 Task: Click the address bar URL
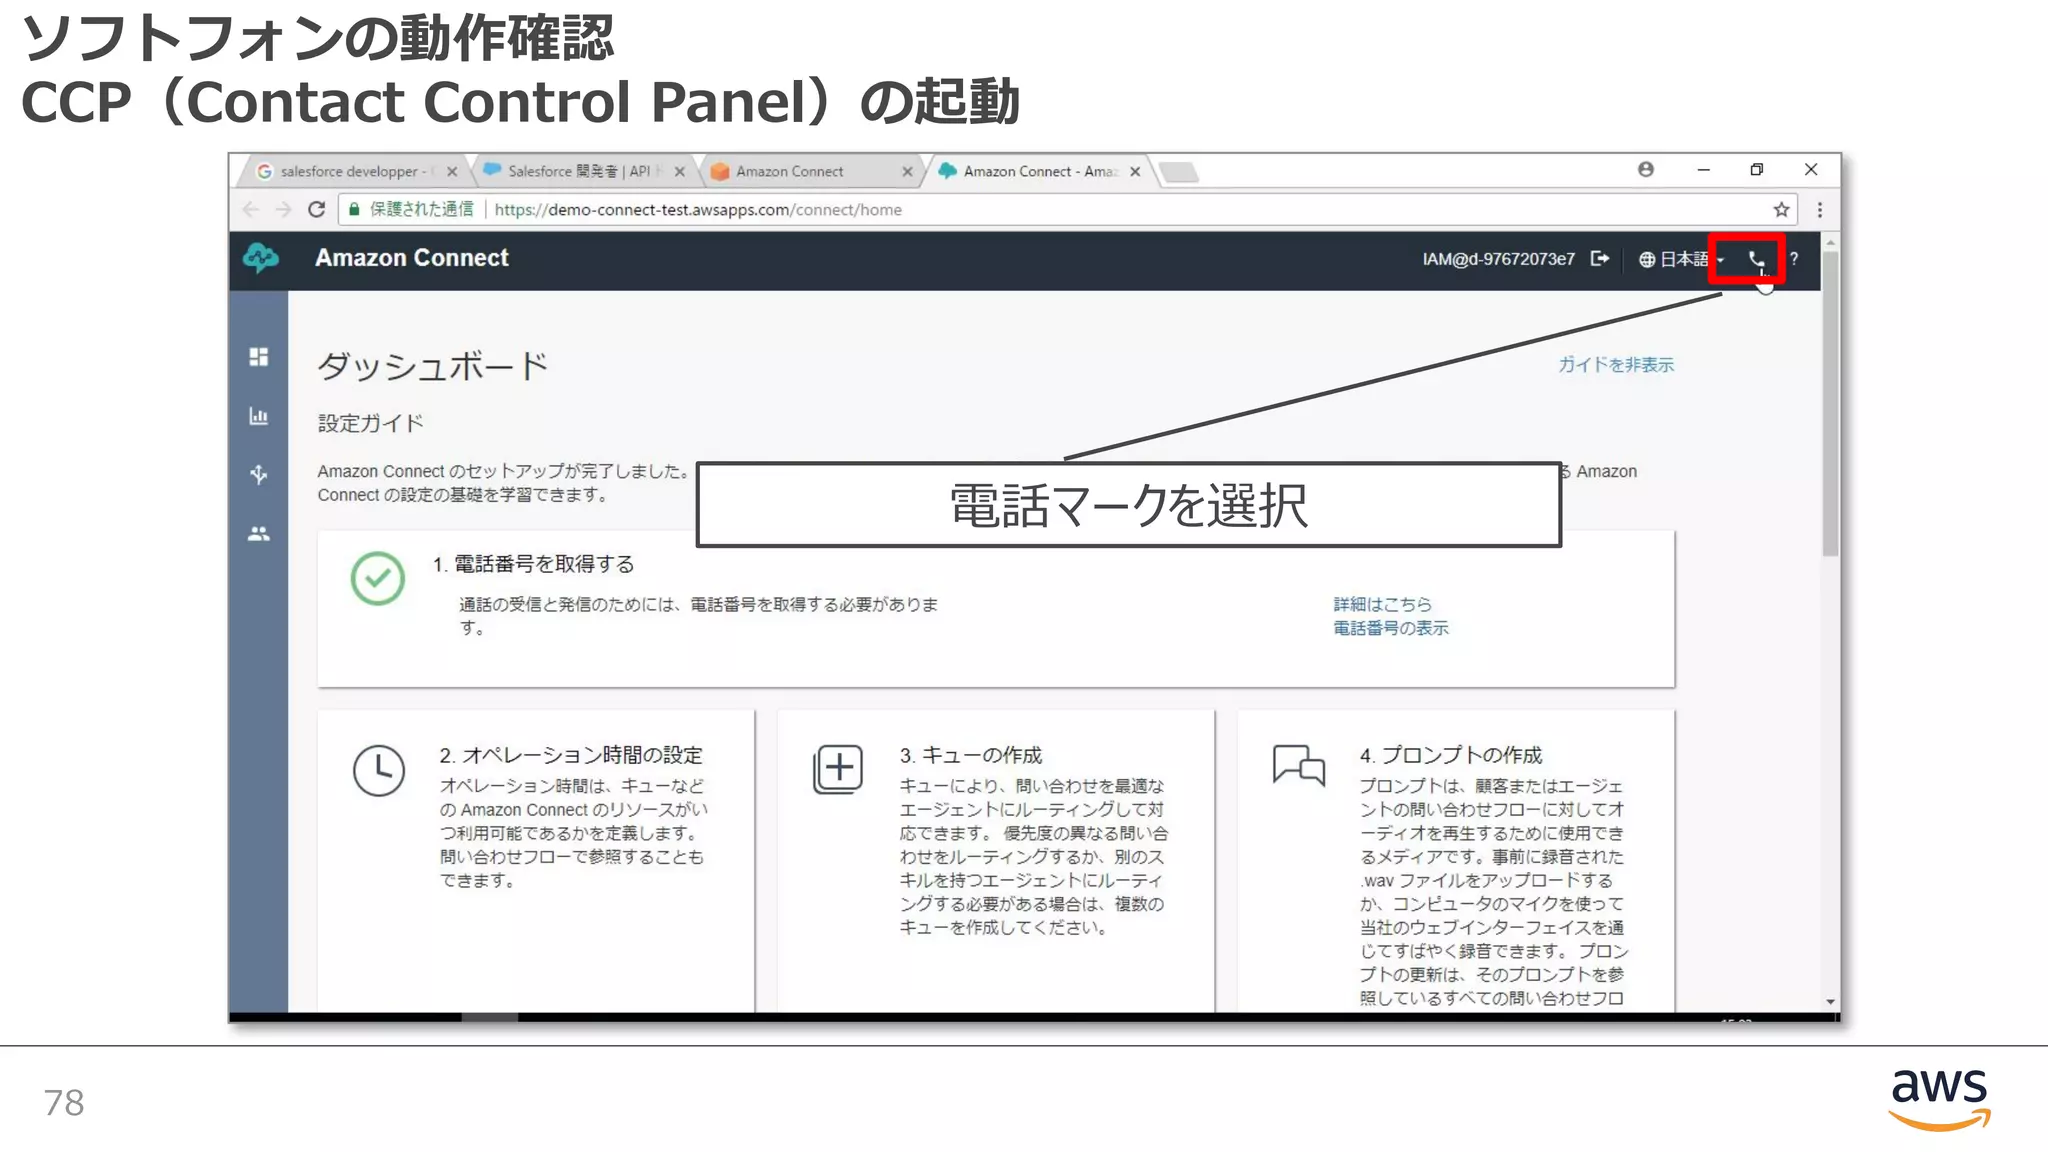point(698,210)
